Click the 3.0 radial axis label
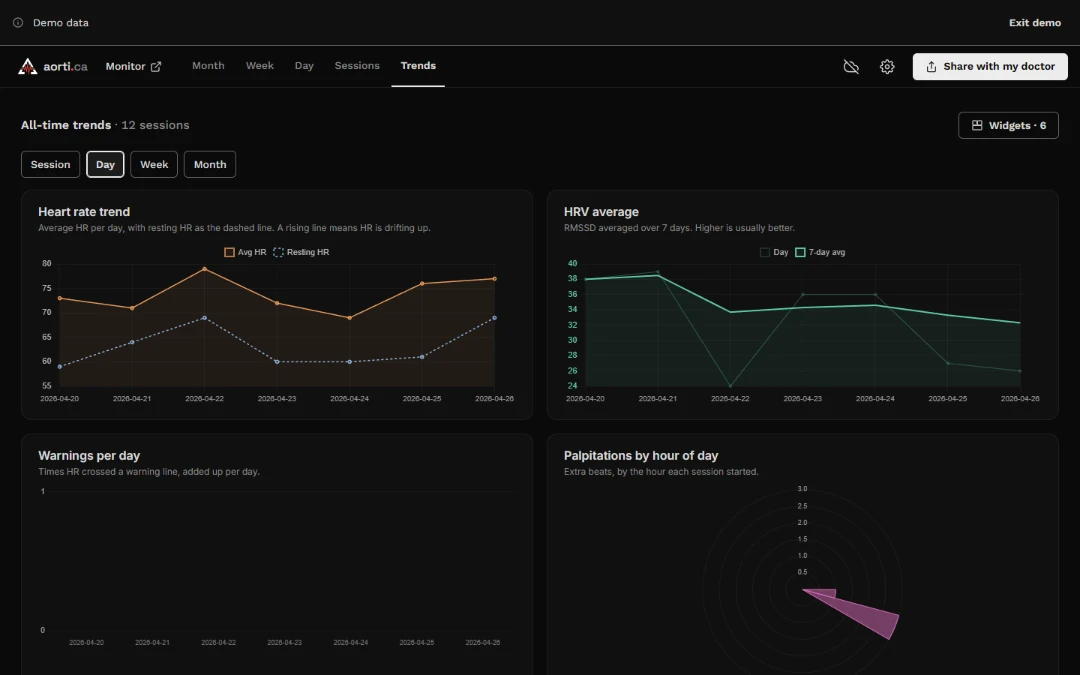Viewport: 1080px width, 675px height. pos(802,489)
